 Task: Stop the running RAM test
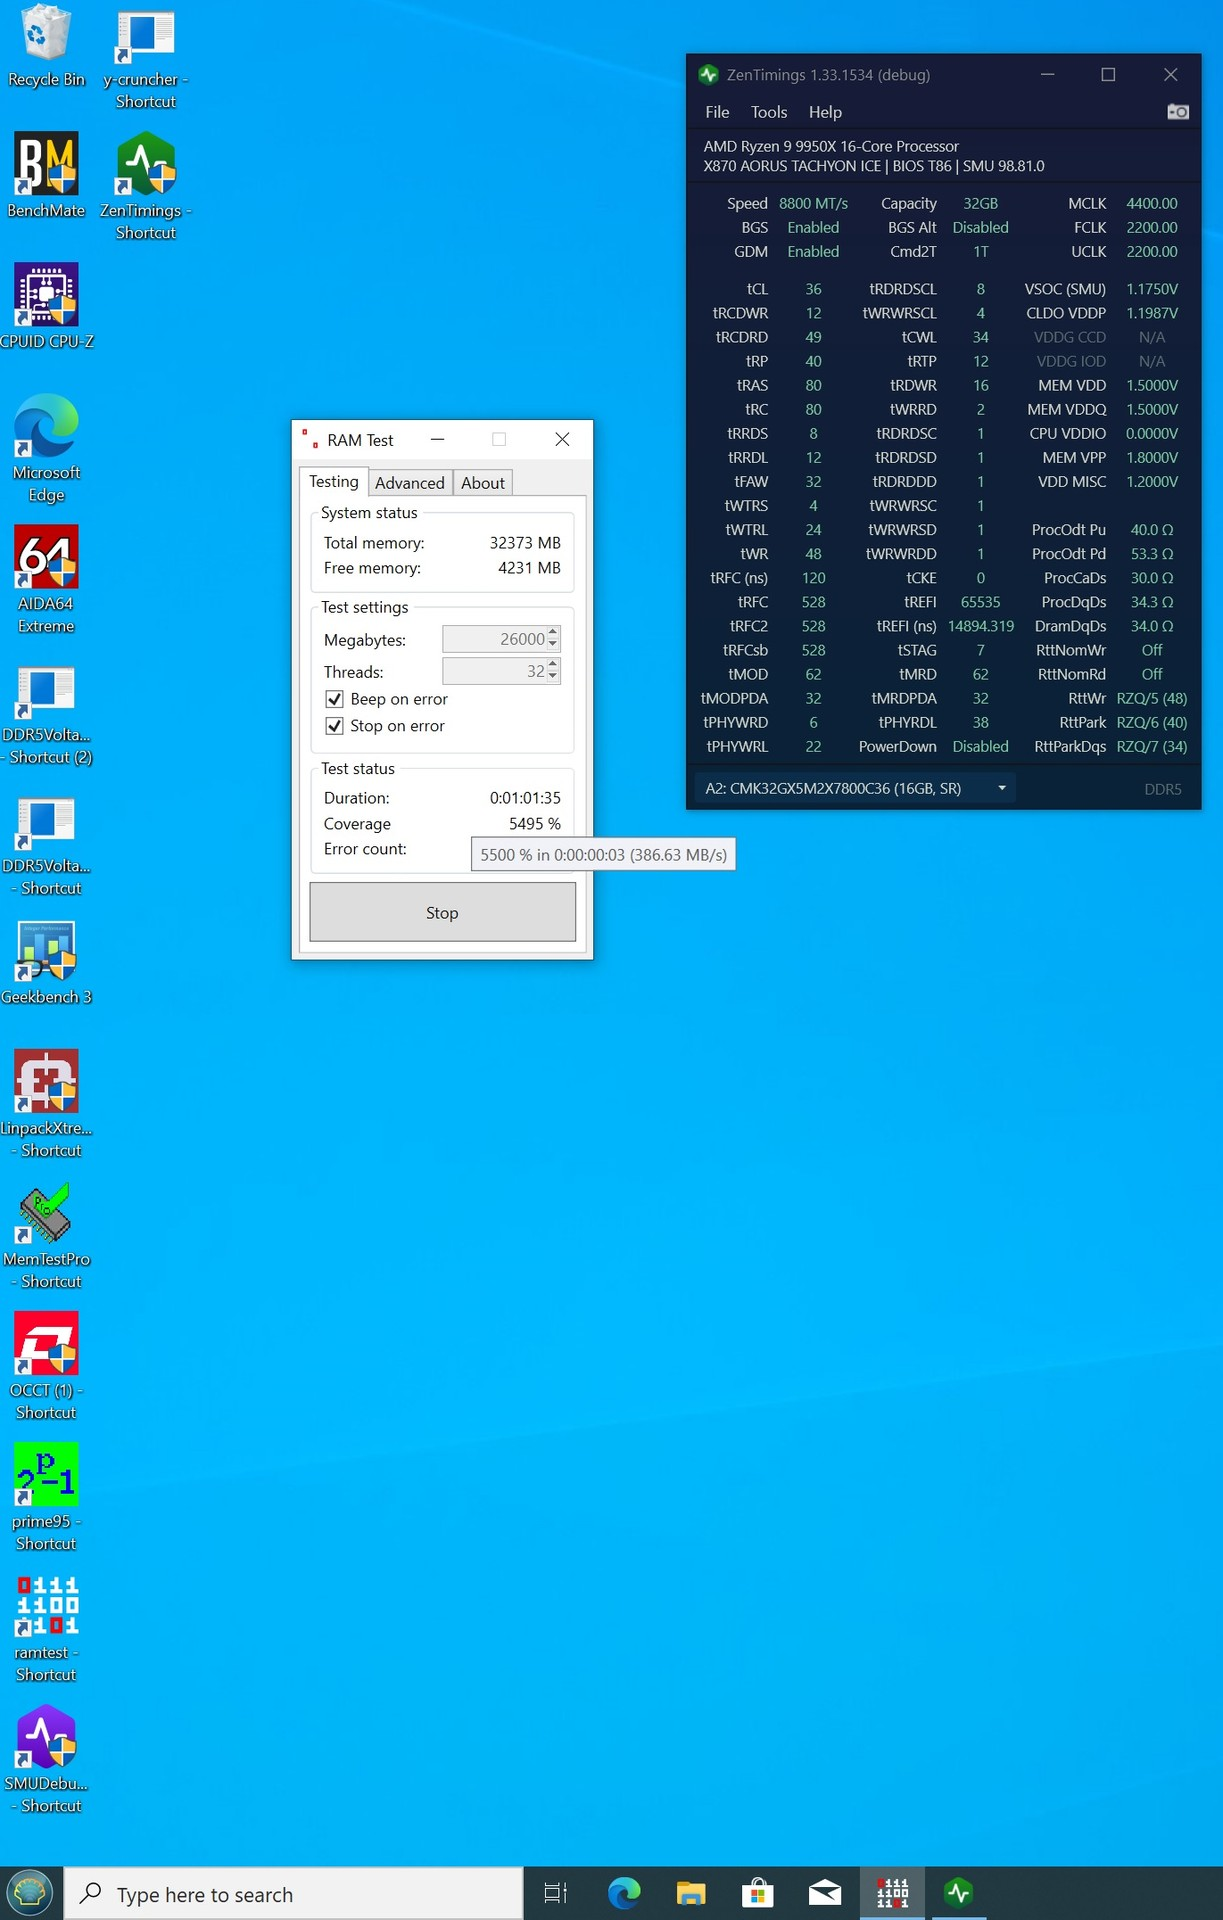(442, 912)
